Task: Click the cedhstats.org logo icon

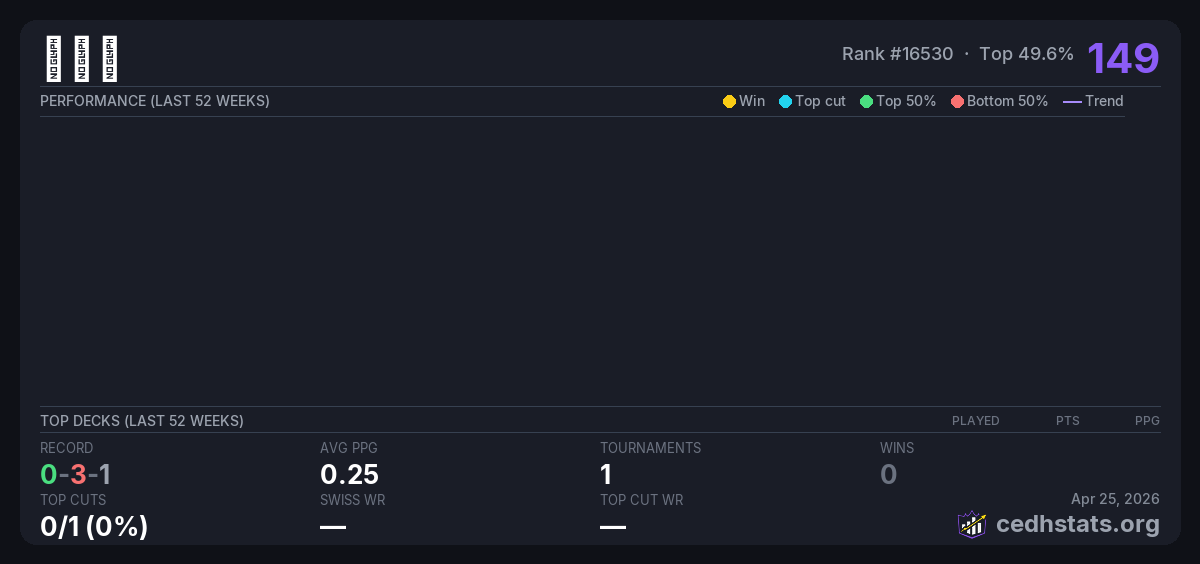Action: 972,524
